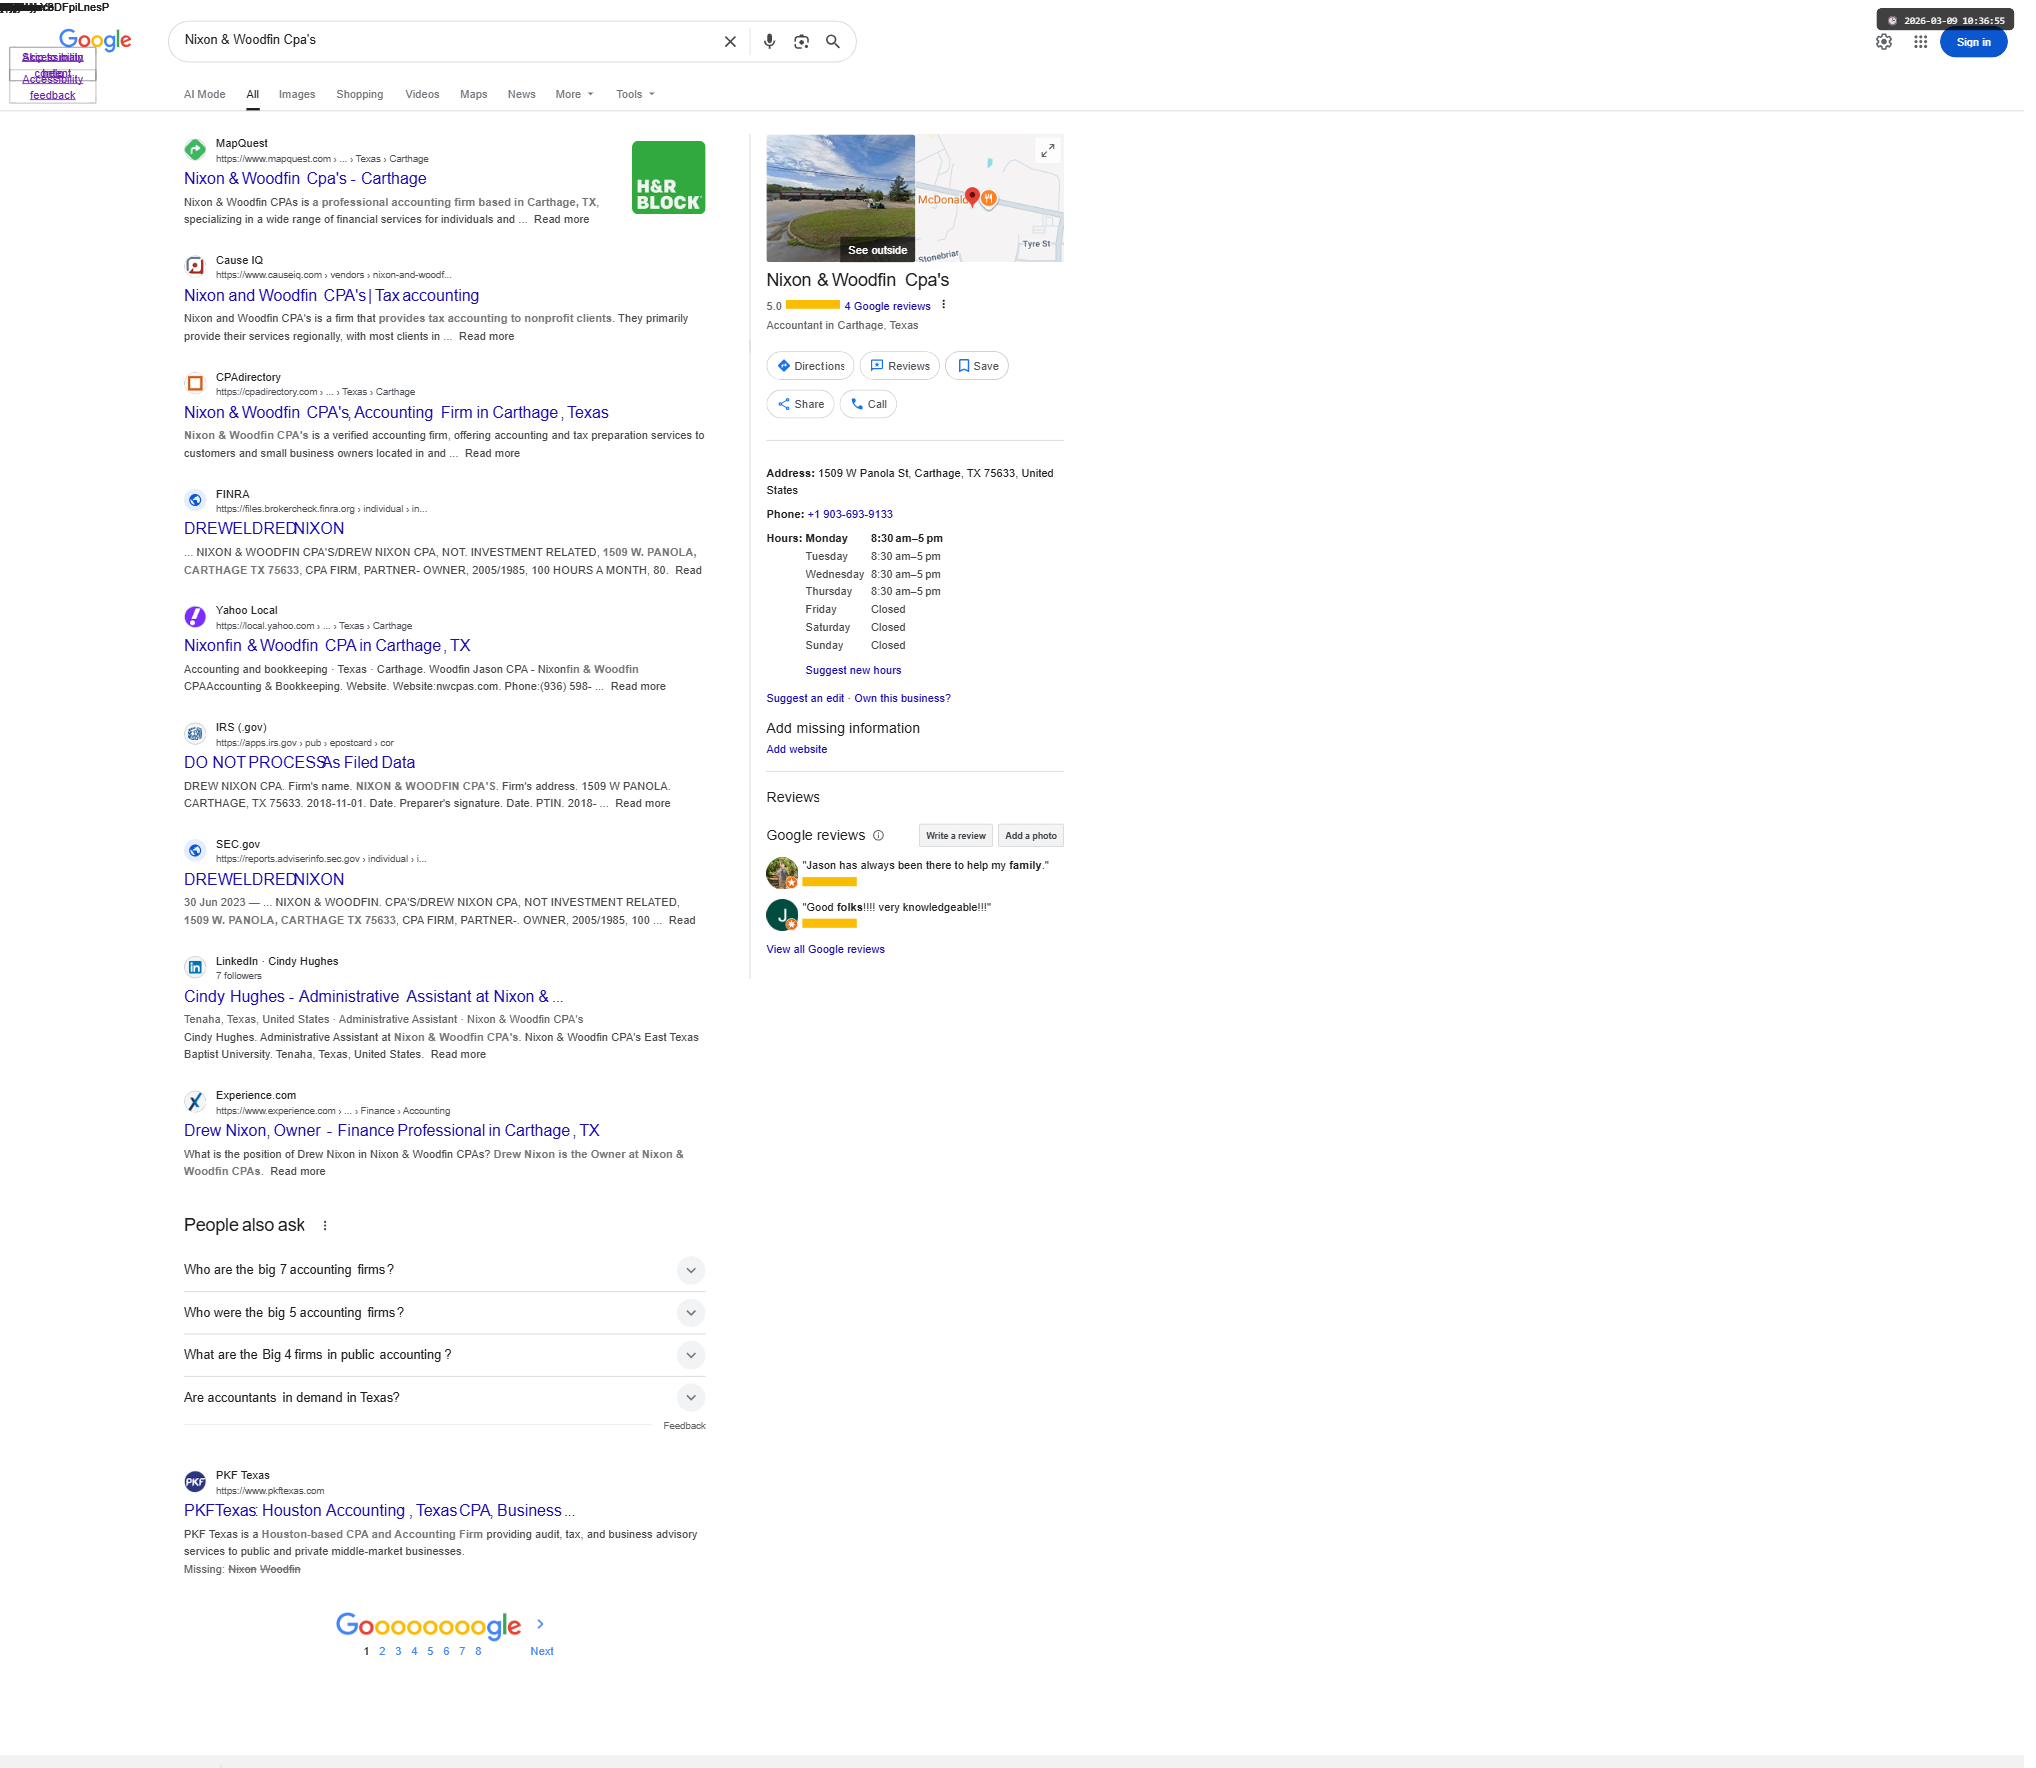Click the magnifier search icon
The image size is (2036, 1768).
coord(833,42)
